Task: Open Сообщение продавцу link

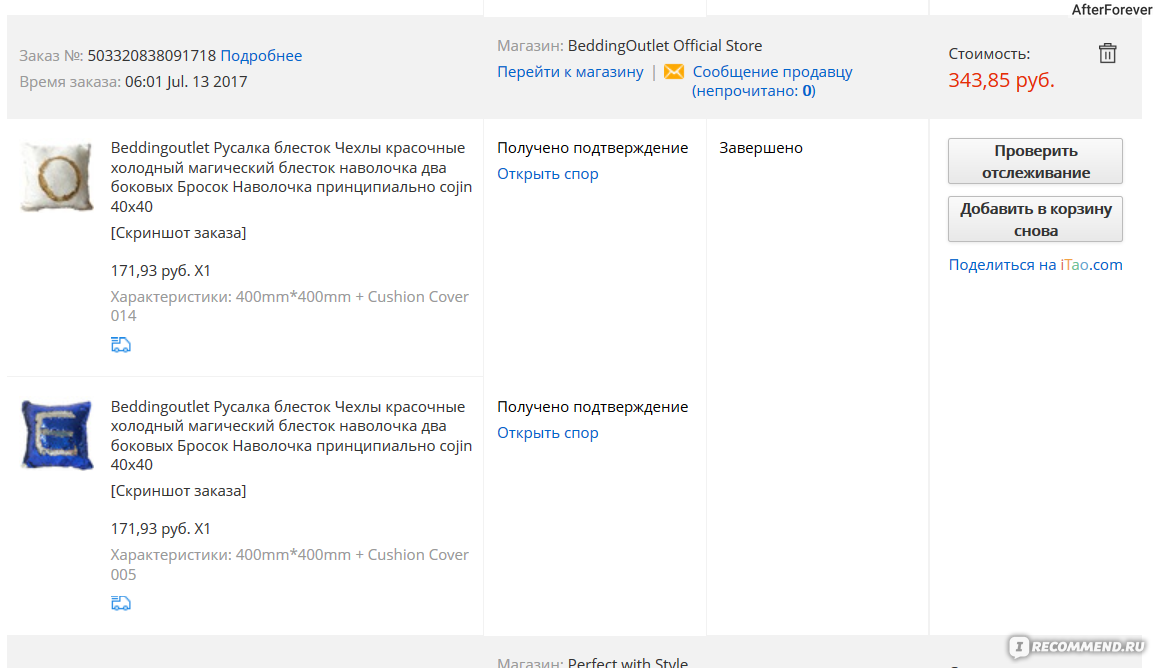Action: pyautogui.click(x=772, y=72)
